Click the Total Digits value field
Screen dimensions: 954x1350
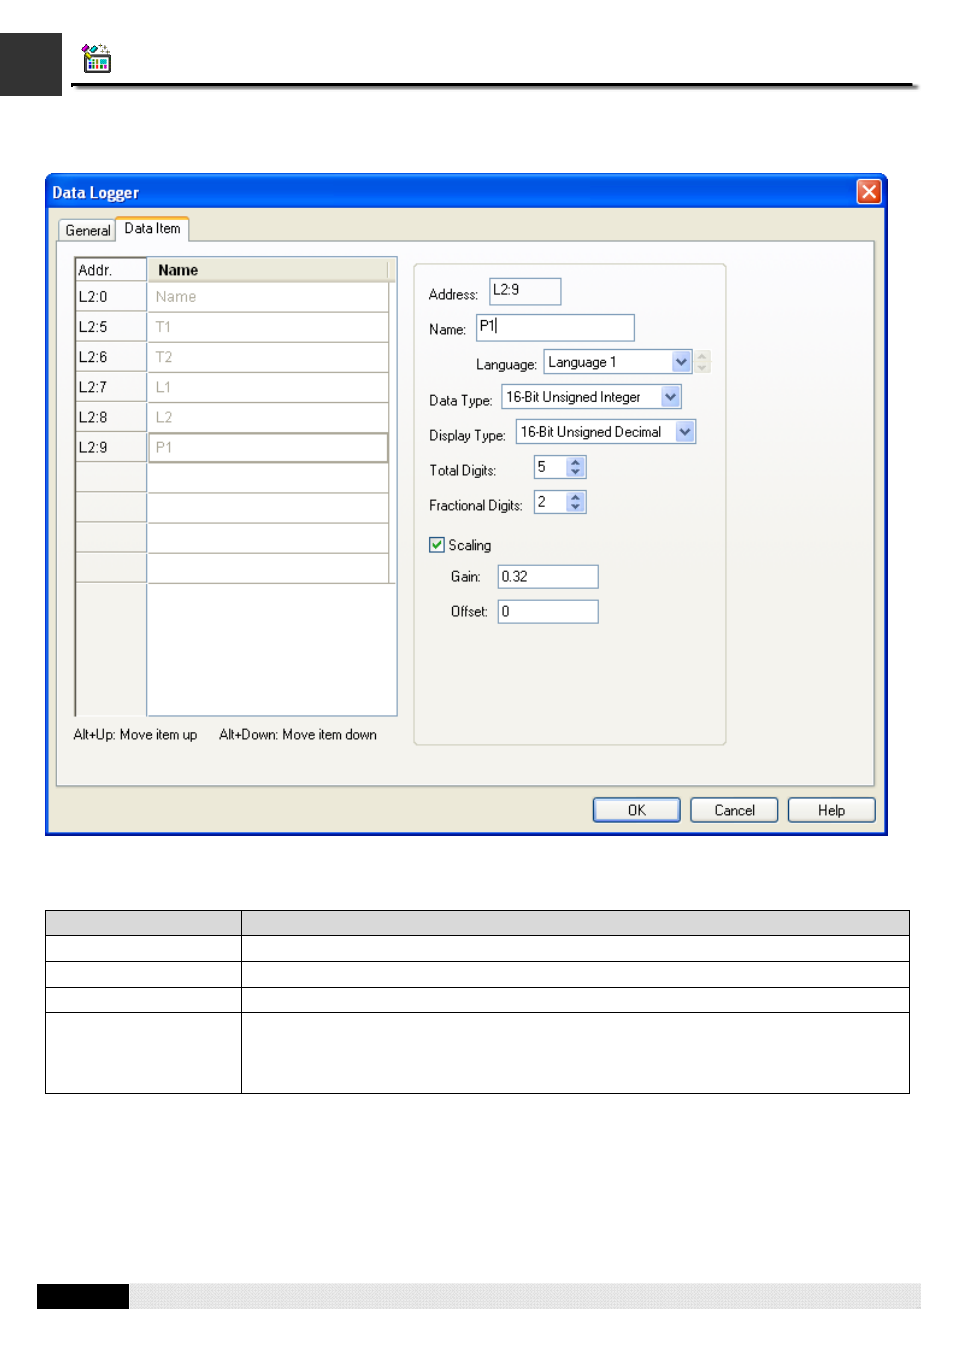[551, 467]
